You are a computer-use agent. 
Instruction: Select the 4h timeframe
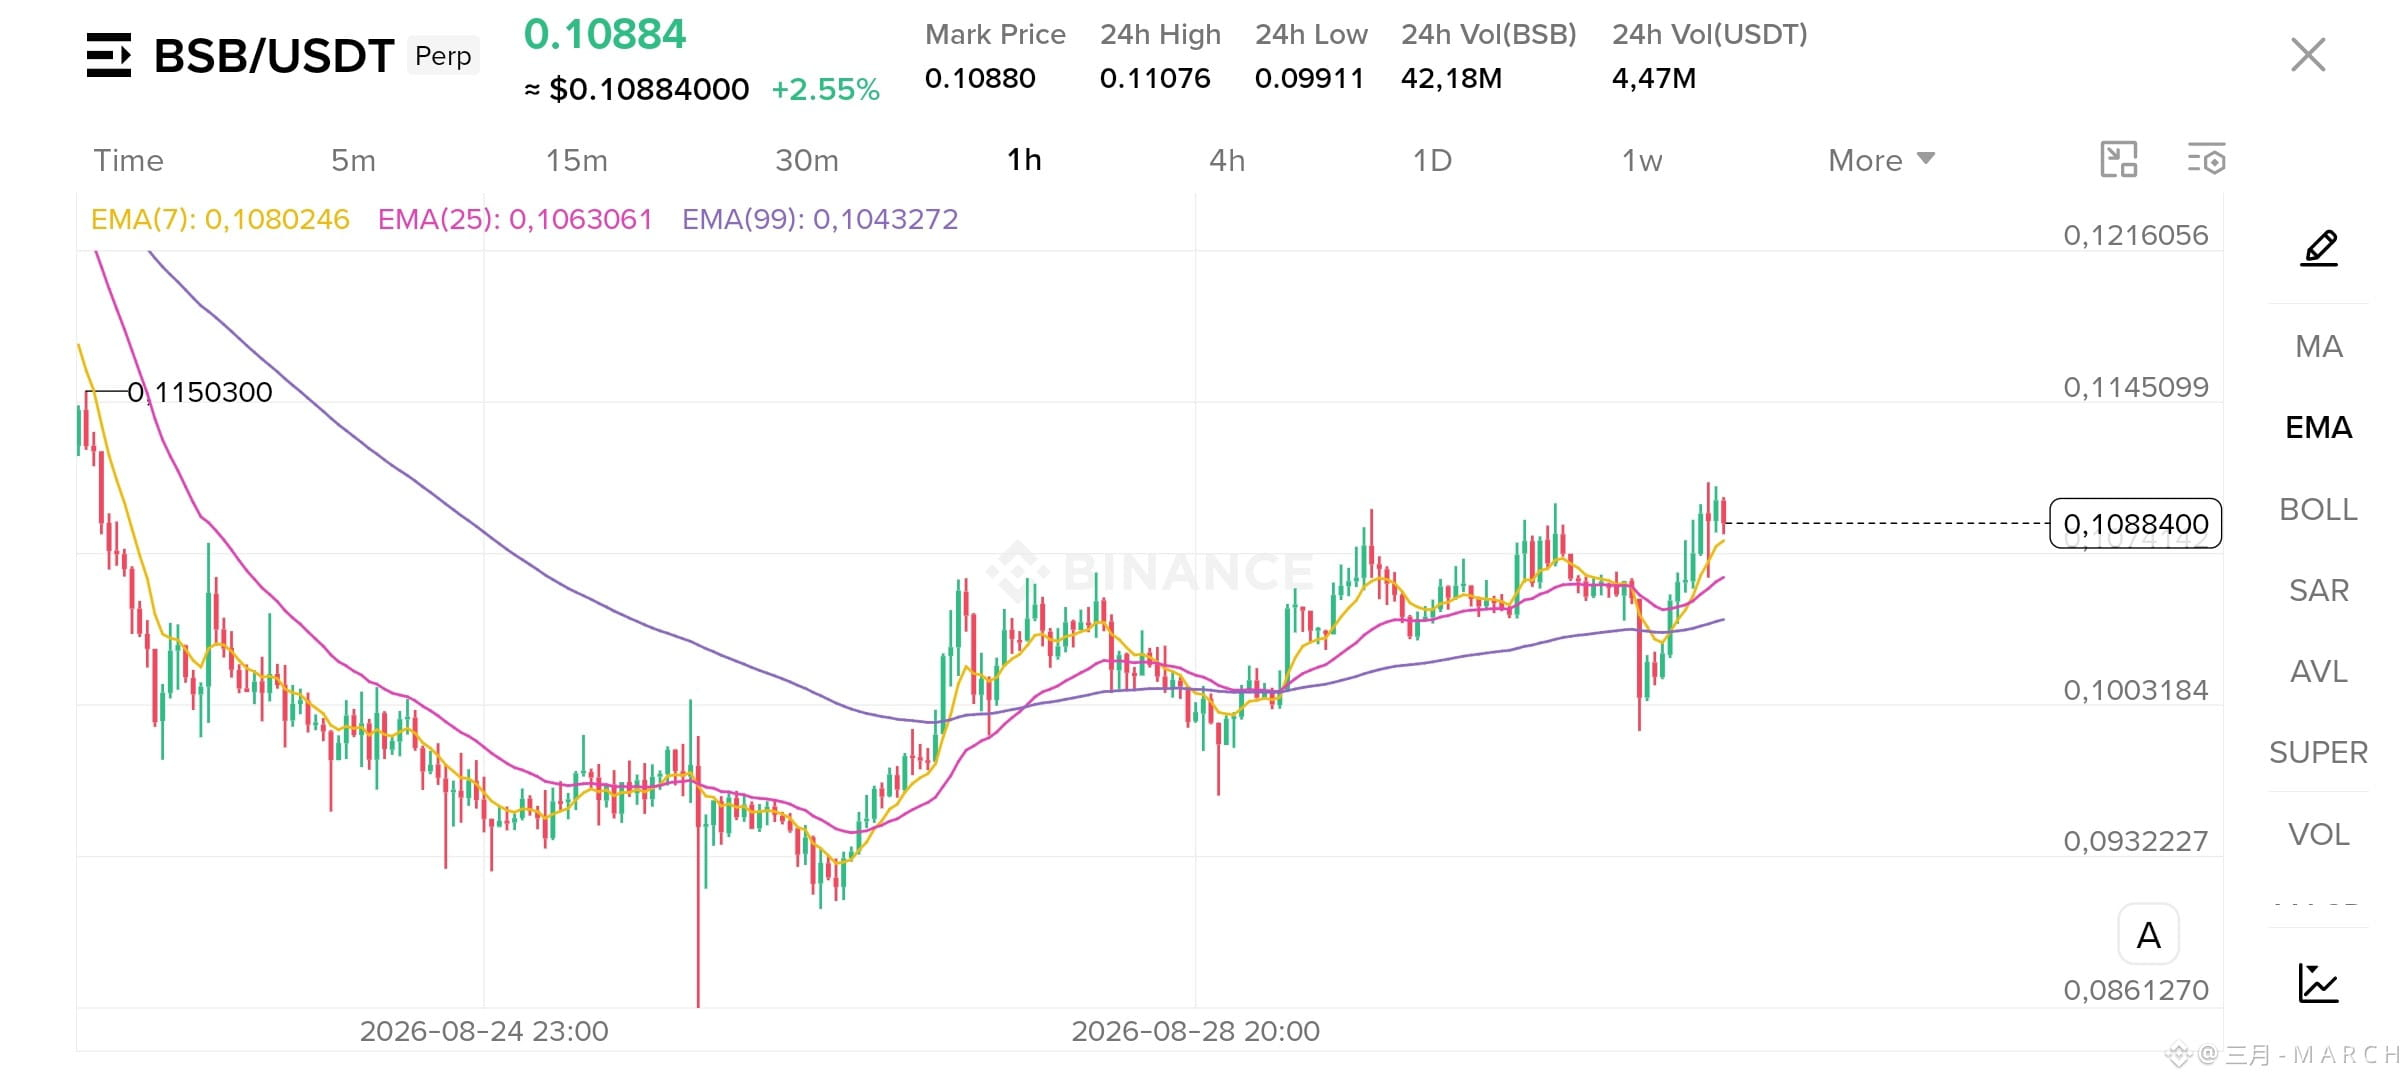1227,160
